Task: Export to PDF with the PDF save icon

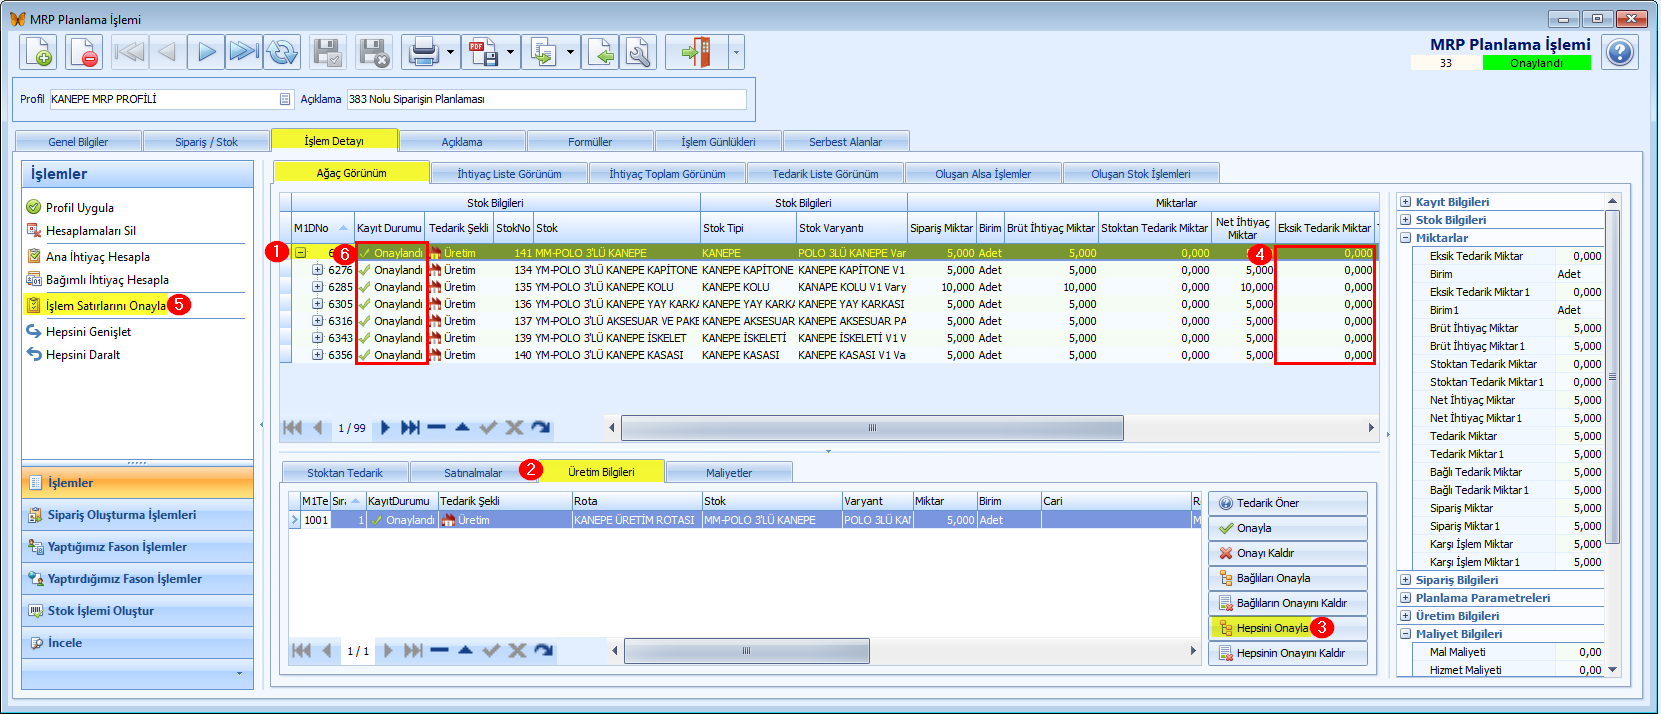Action: [x=483, y=52]
